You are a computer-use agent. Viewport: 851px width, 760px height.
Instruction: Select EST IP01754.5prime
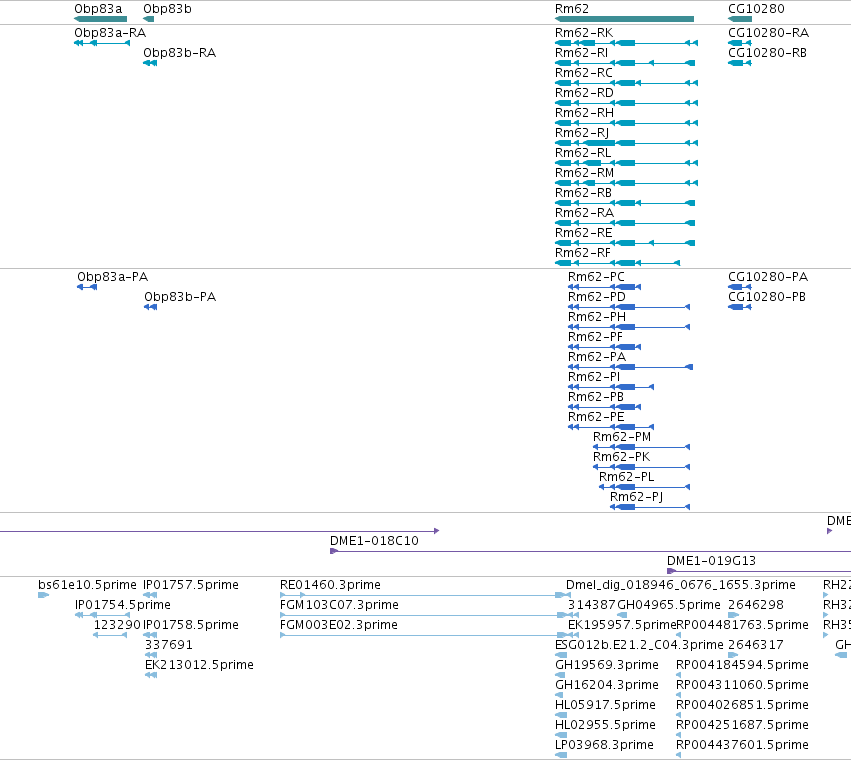tap(102, 616)
